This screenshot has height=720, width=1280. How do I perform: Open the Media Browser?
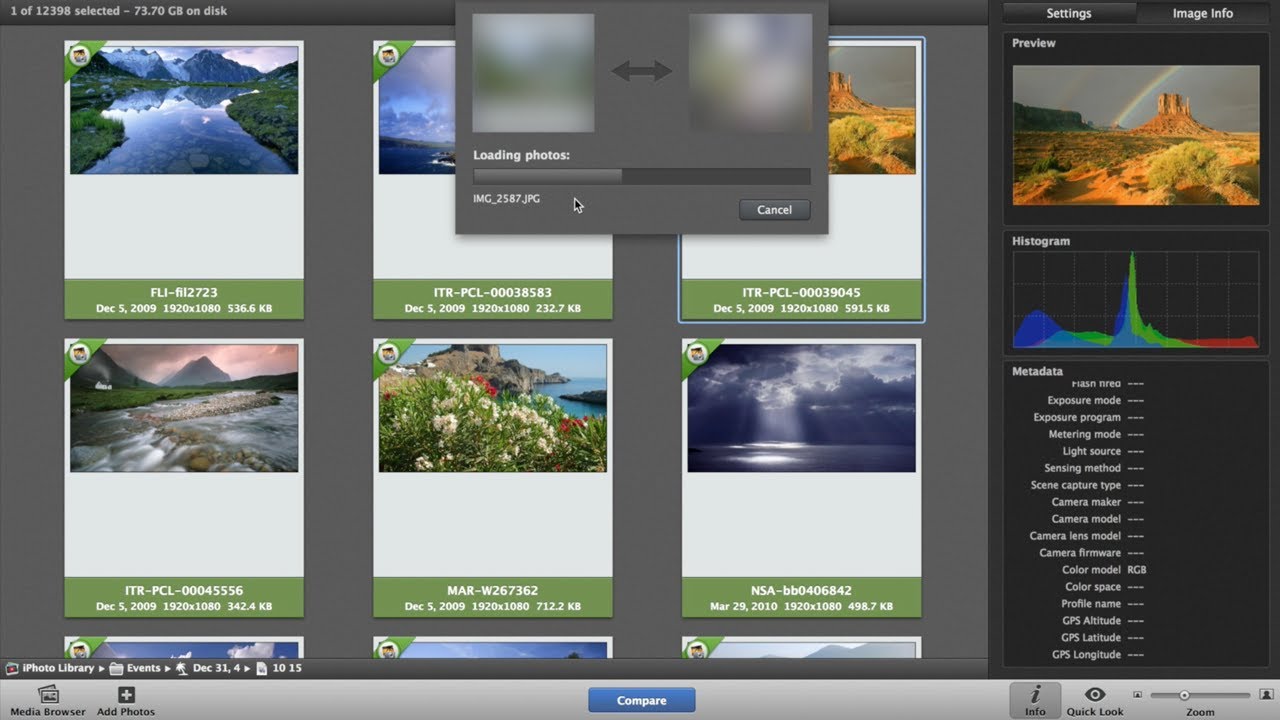click(x=47, y=701)
